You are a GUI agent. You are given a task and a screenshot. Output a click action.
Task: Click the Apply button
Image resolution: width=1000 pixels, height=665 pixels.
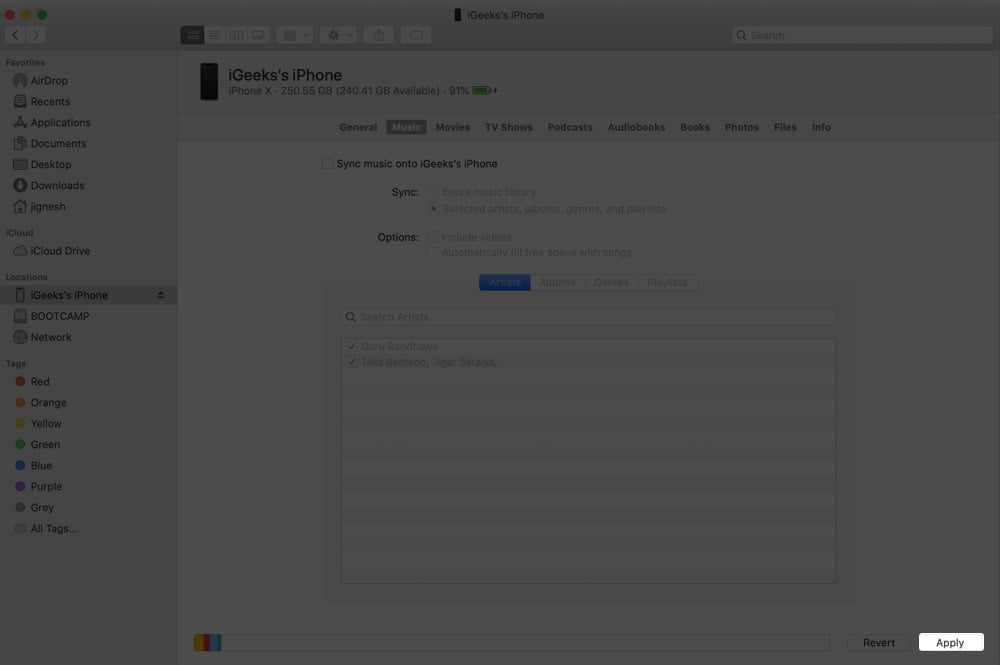click(x=950, y=643)
